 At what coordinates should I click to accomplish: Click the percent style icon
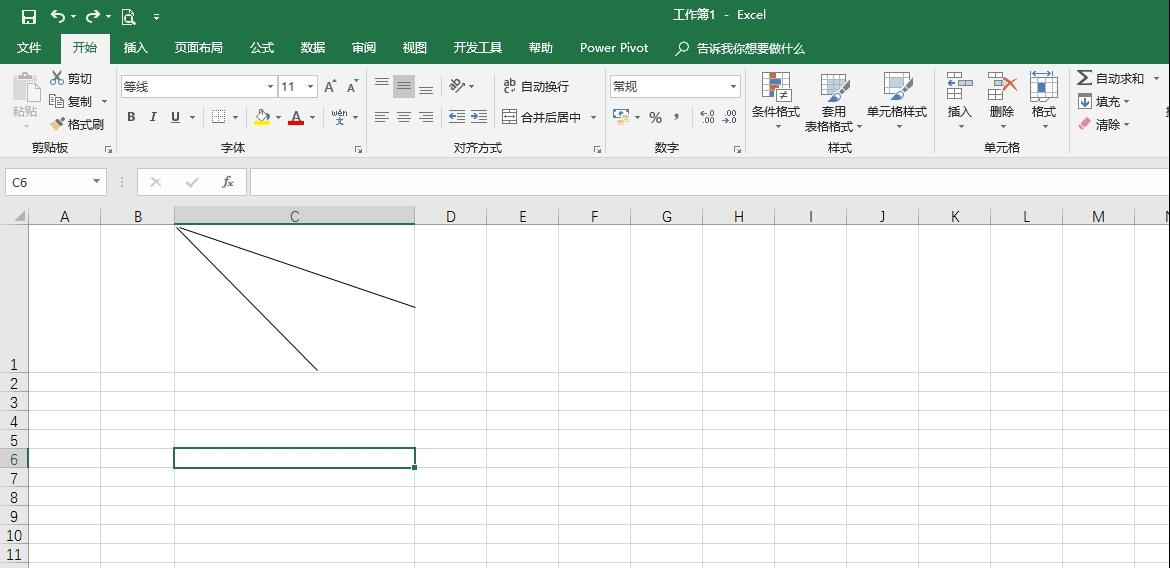pos(655,117)
